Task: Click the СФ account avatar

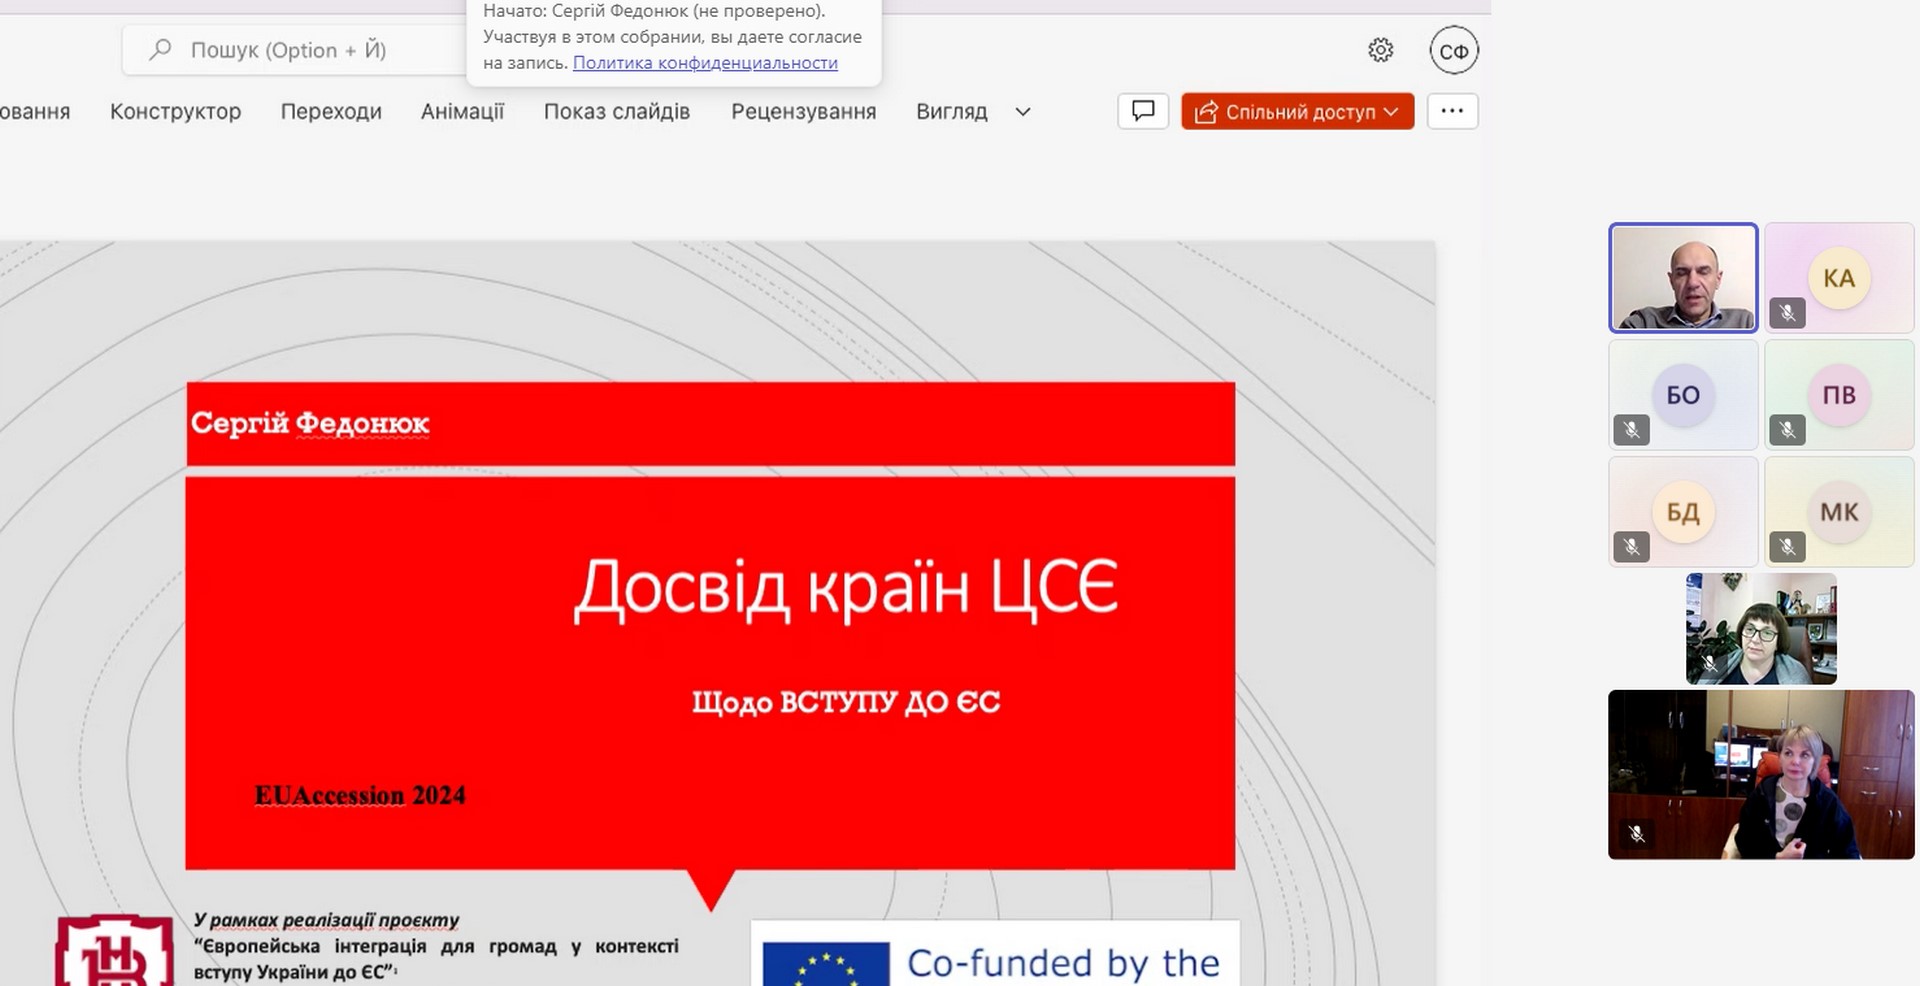Action: click(1454, 51)
